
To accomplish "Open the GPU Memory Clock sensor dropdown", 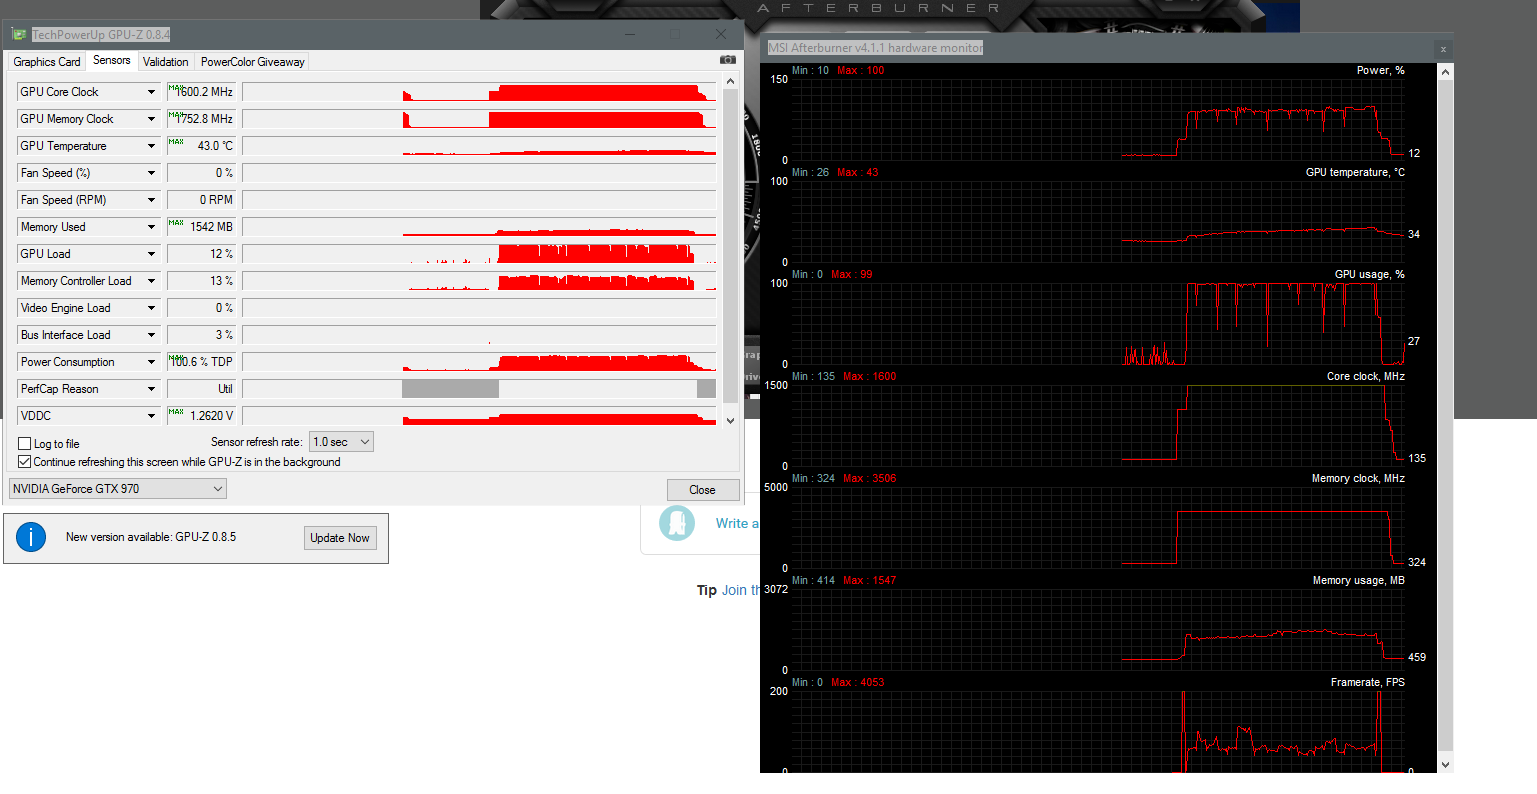I will coord(152,119).
